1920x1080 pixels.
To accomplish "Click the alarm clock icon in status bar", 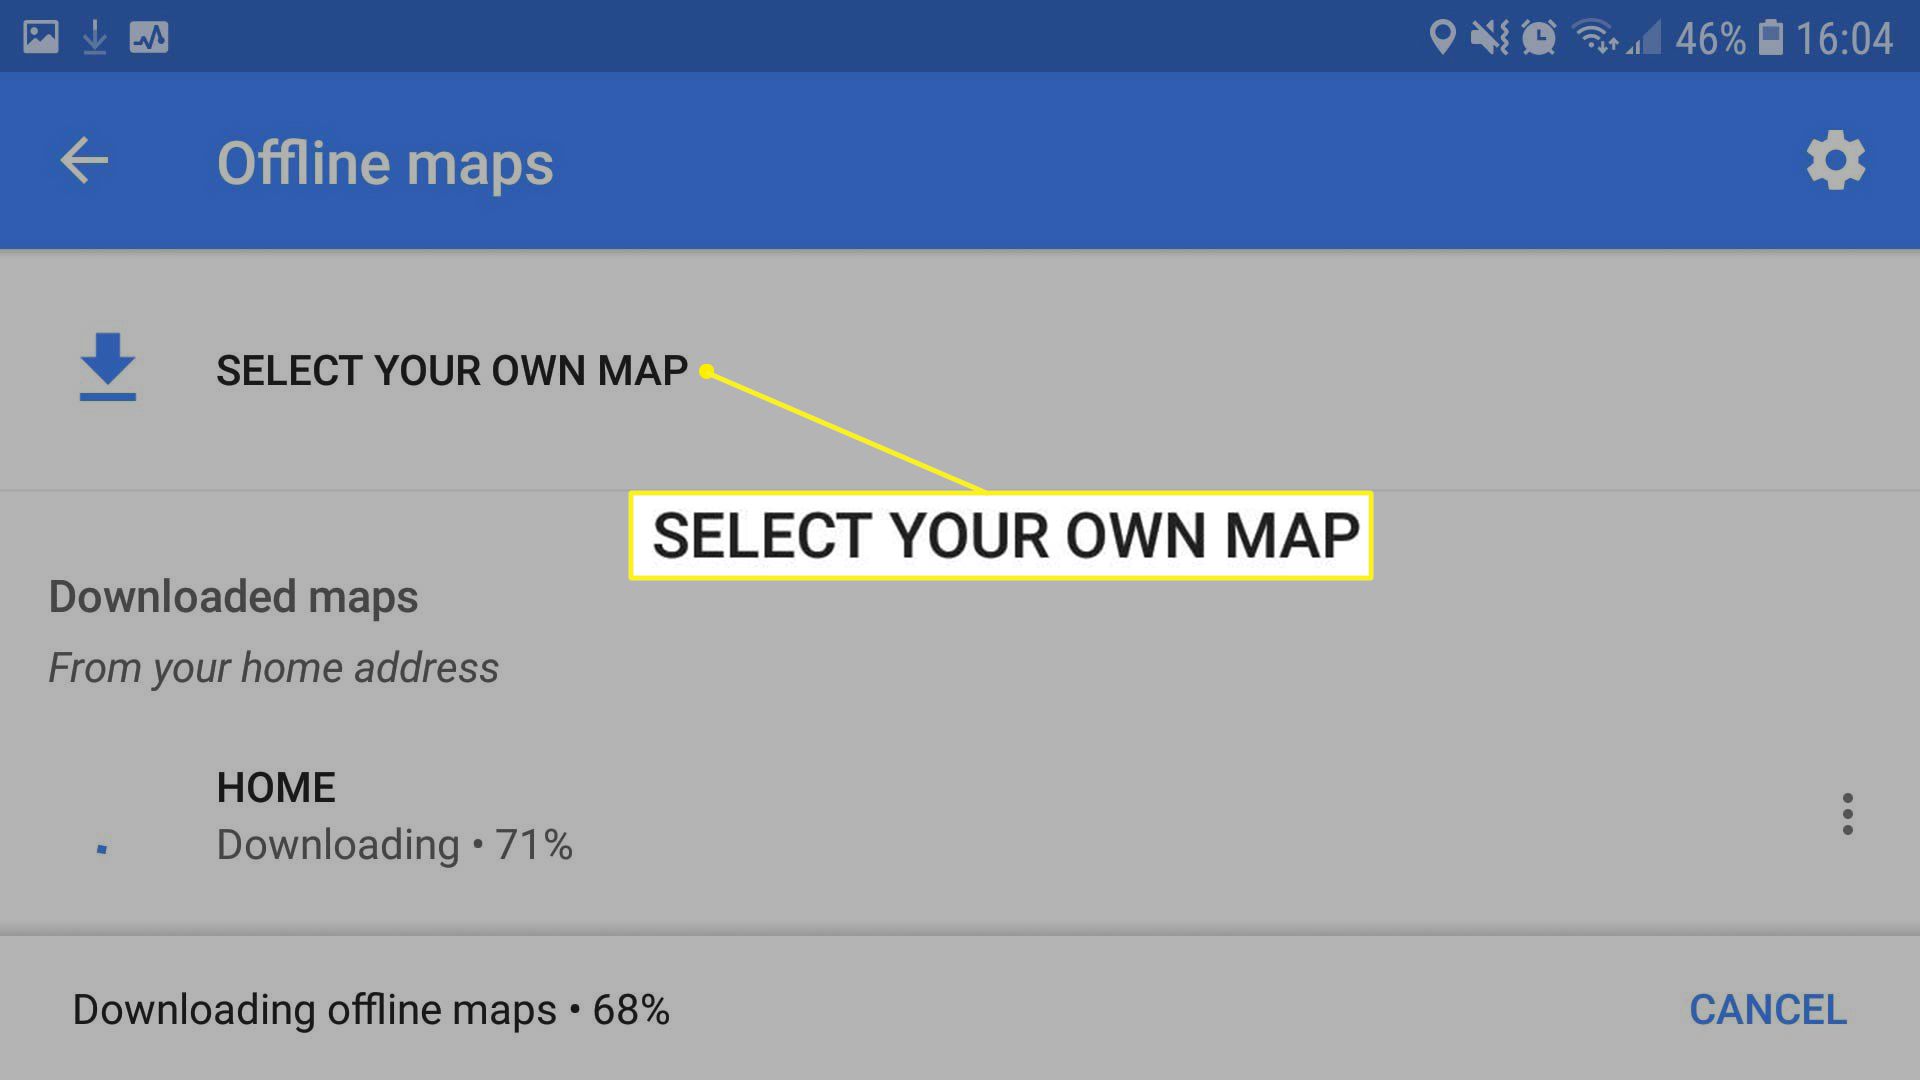I will pos(1536,36).
